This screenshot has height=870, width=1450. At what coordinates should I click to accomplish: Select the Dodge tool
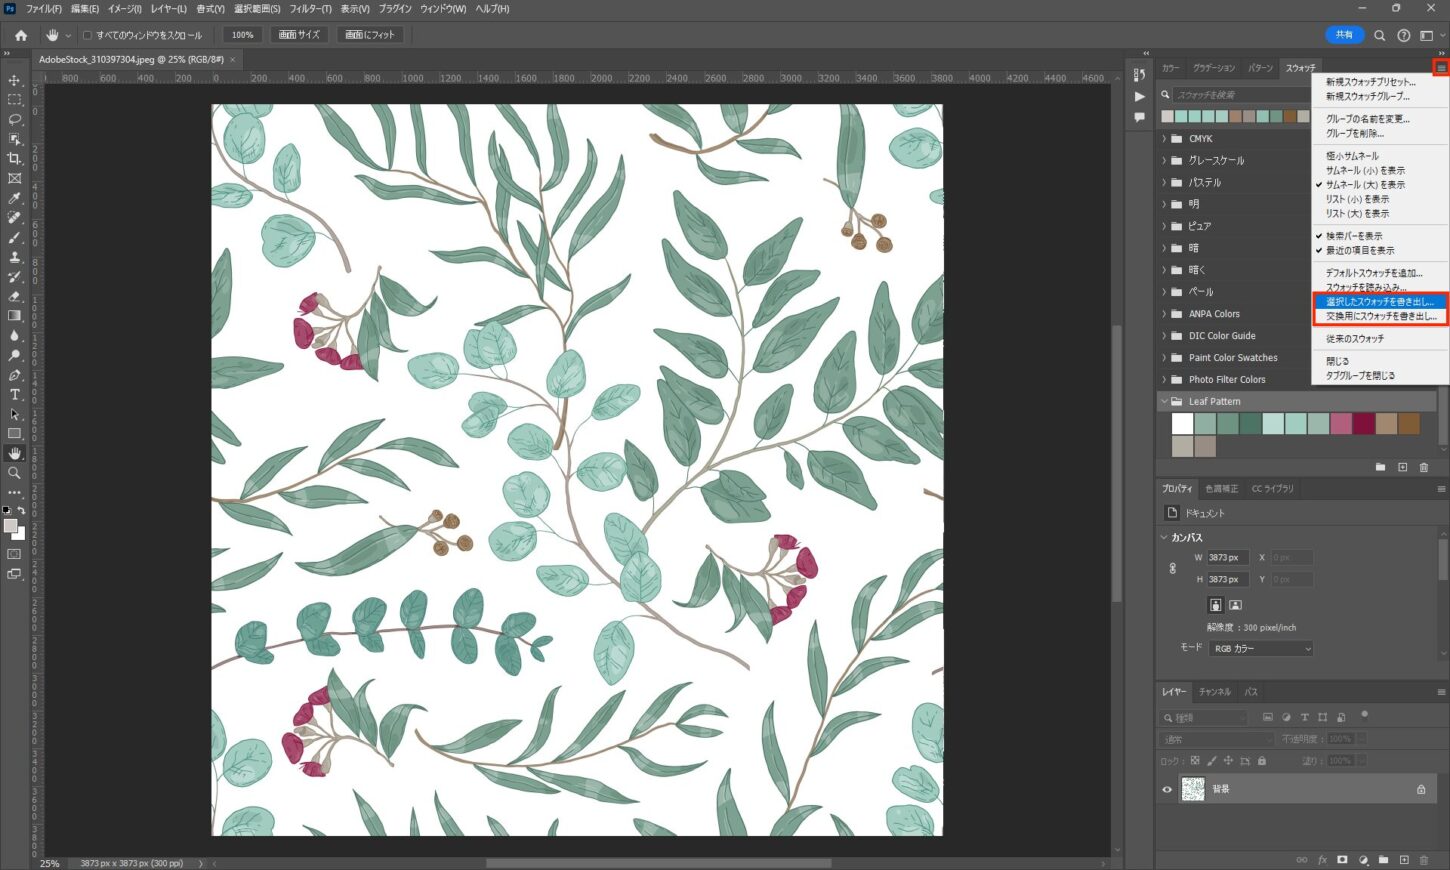pos(14,355)
